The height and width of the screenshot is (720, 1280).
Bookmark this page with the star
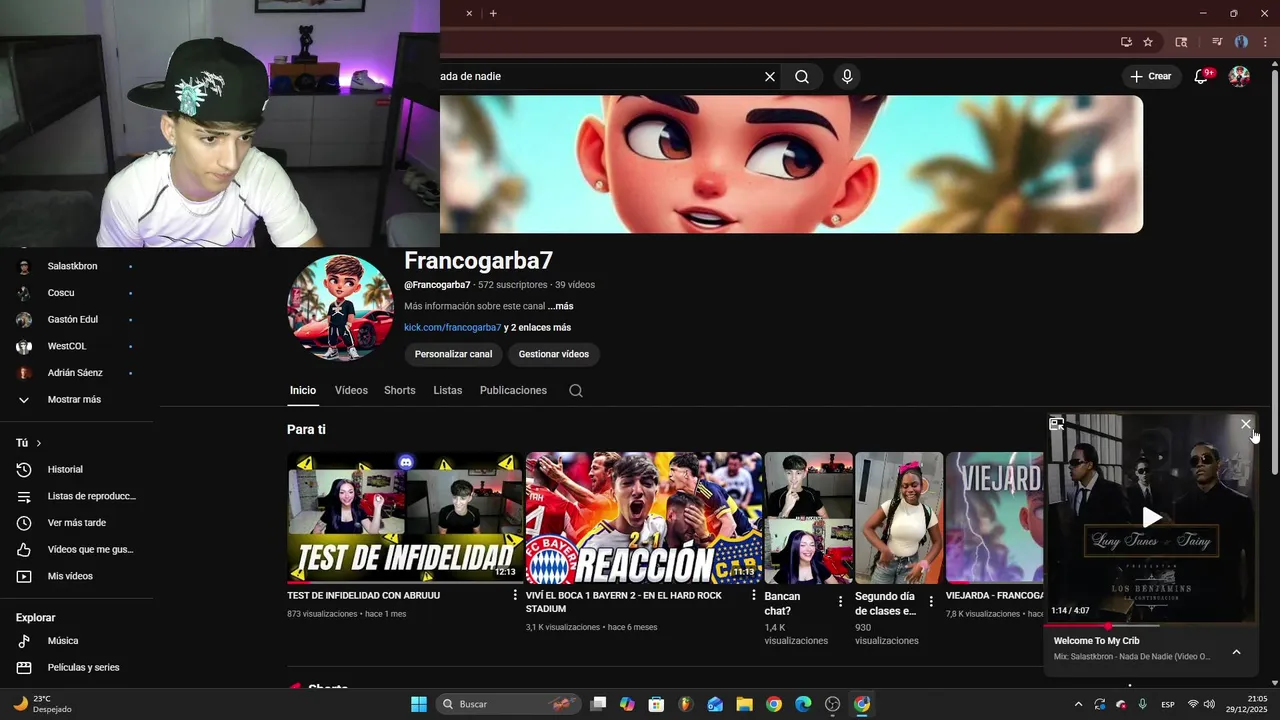[x=1148, y=42]
